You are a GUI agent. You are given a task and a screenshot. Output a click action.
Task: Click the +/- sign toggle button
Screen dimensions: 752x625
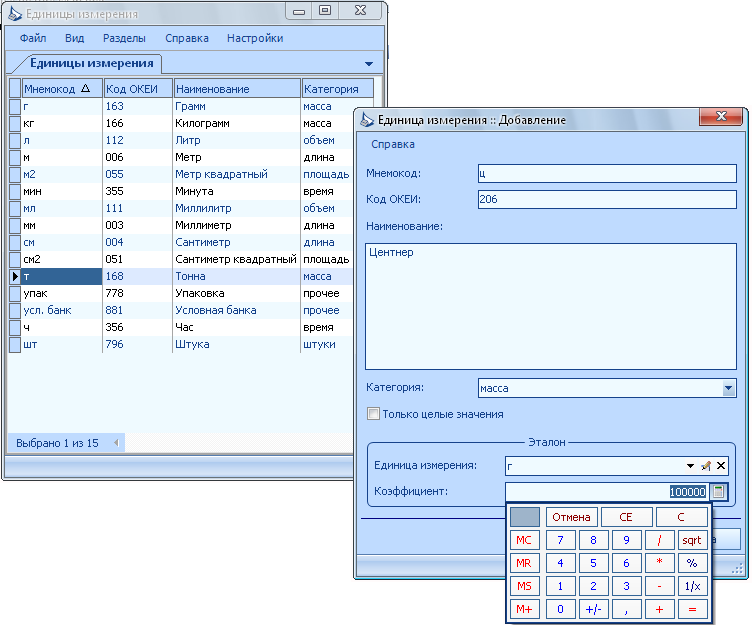pyautogui.click(x=593, y=609)
